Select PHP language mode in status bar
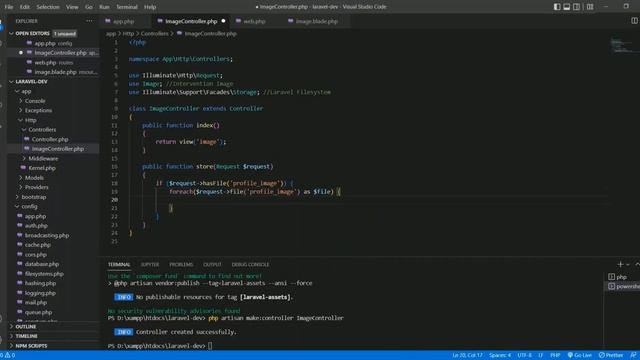Image resolution: width=640 pixels, height=360 pixels. click(555, 355)
